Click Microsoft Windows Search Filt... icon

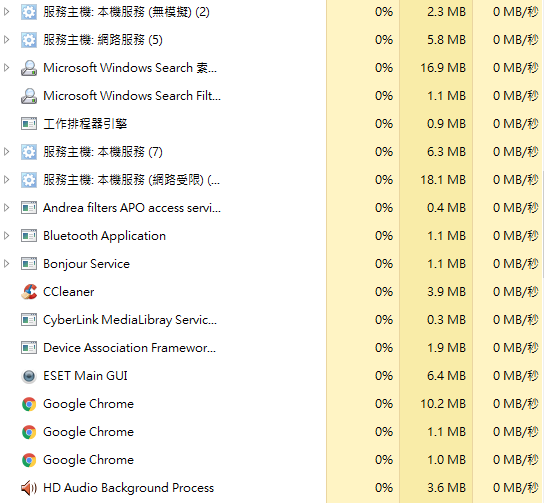(29, 96)
